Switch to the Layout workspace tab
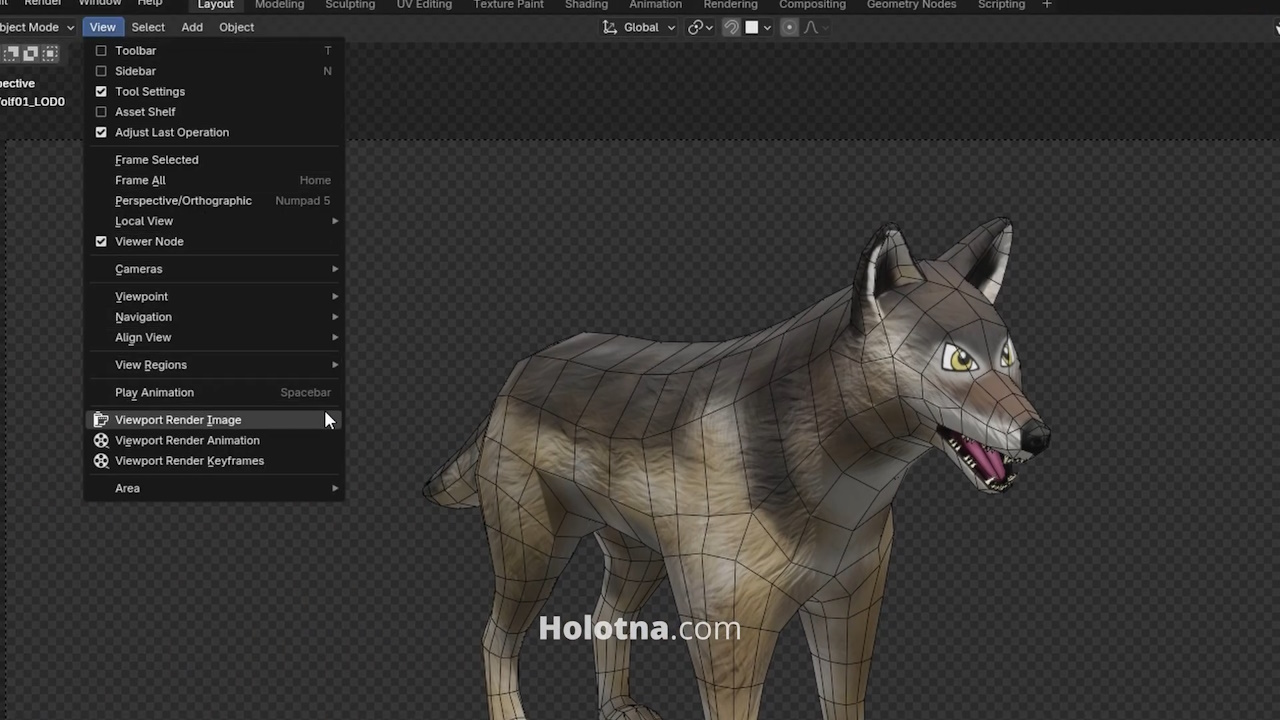 (x=215, y=5)
